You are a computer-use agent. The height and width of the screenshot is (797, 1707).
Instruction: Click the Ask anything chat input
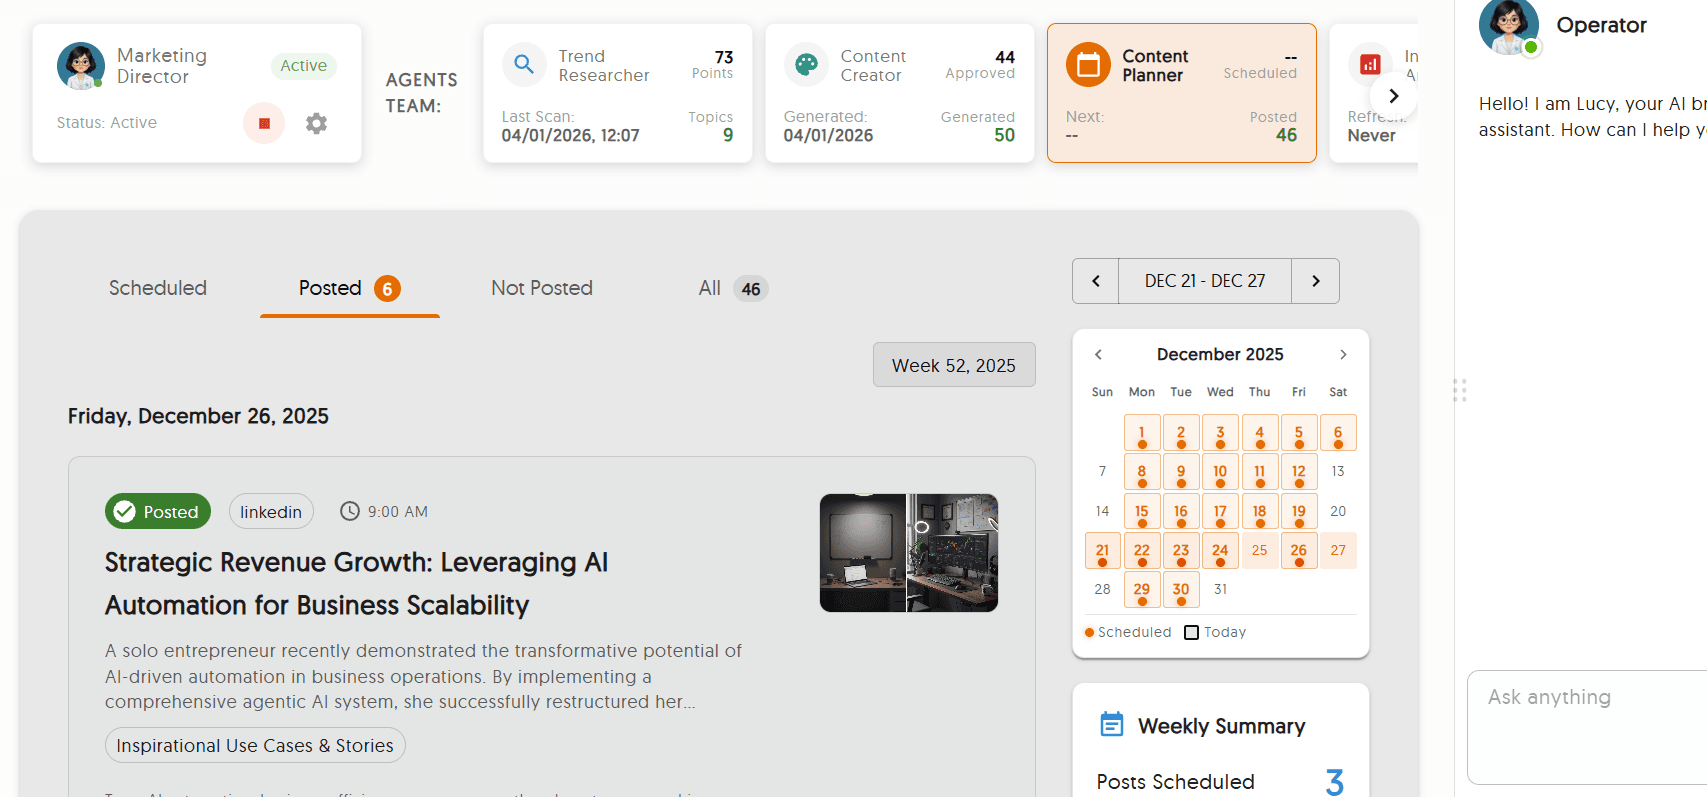1587,727
